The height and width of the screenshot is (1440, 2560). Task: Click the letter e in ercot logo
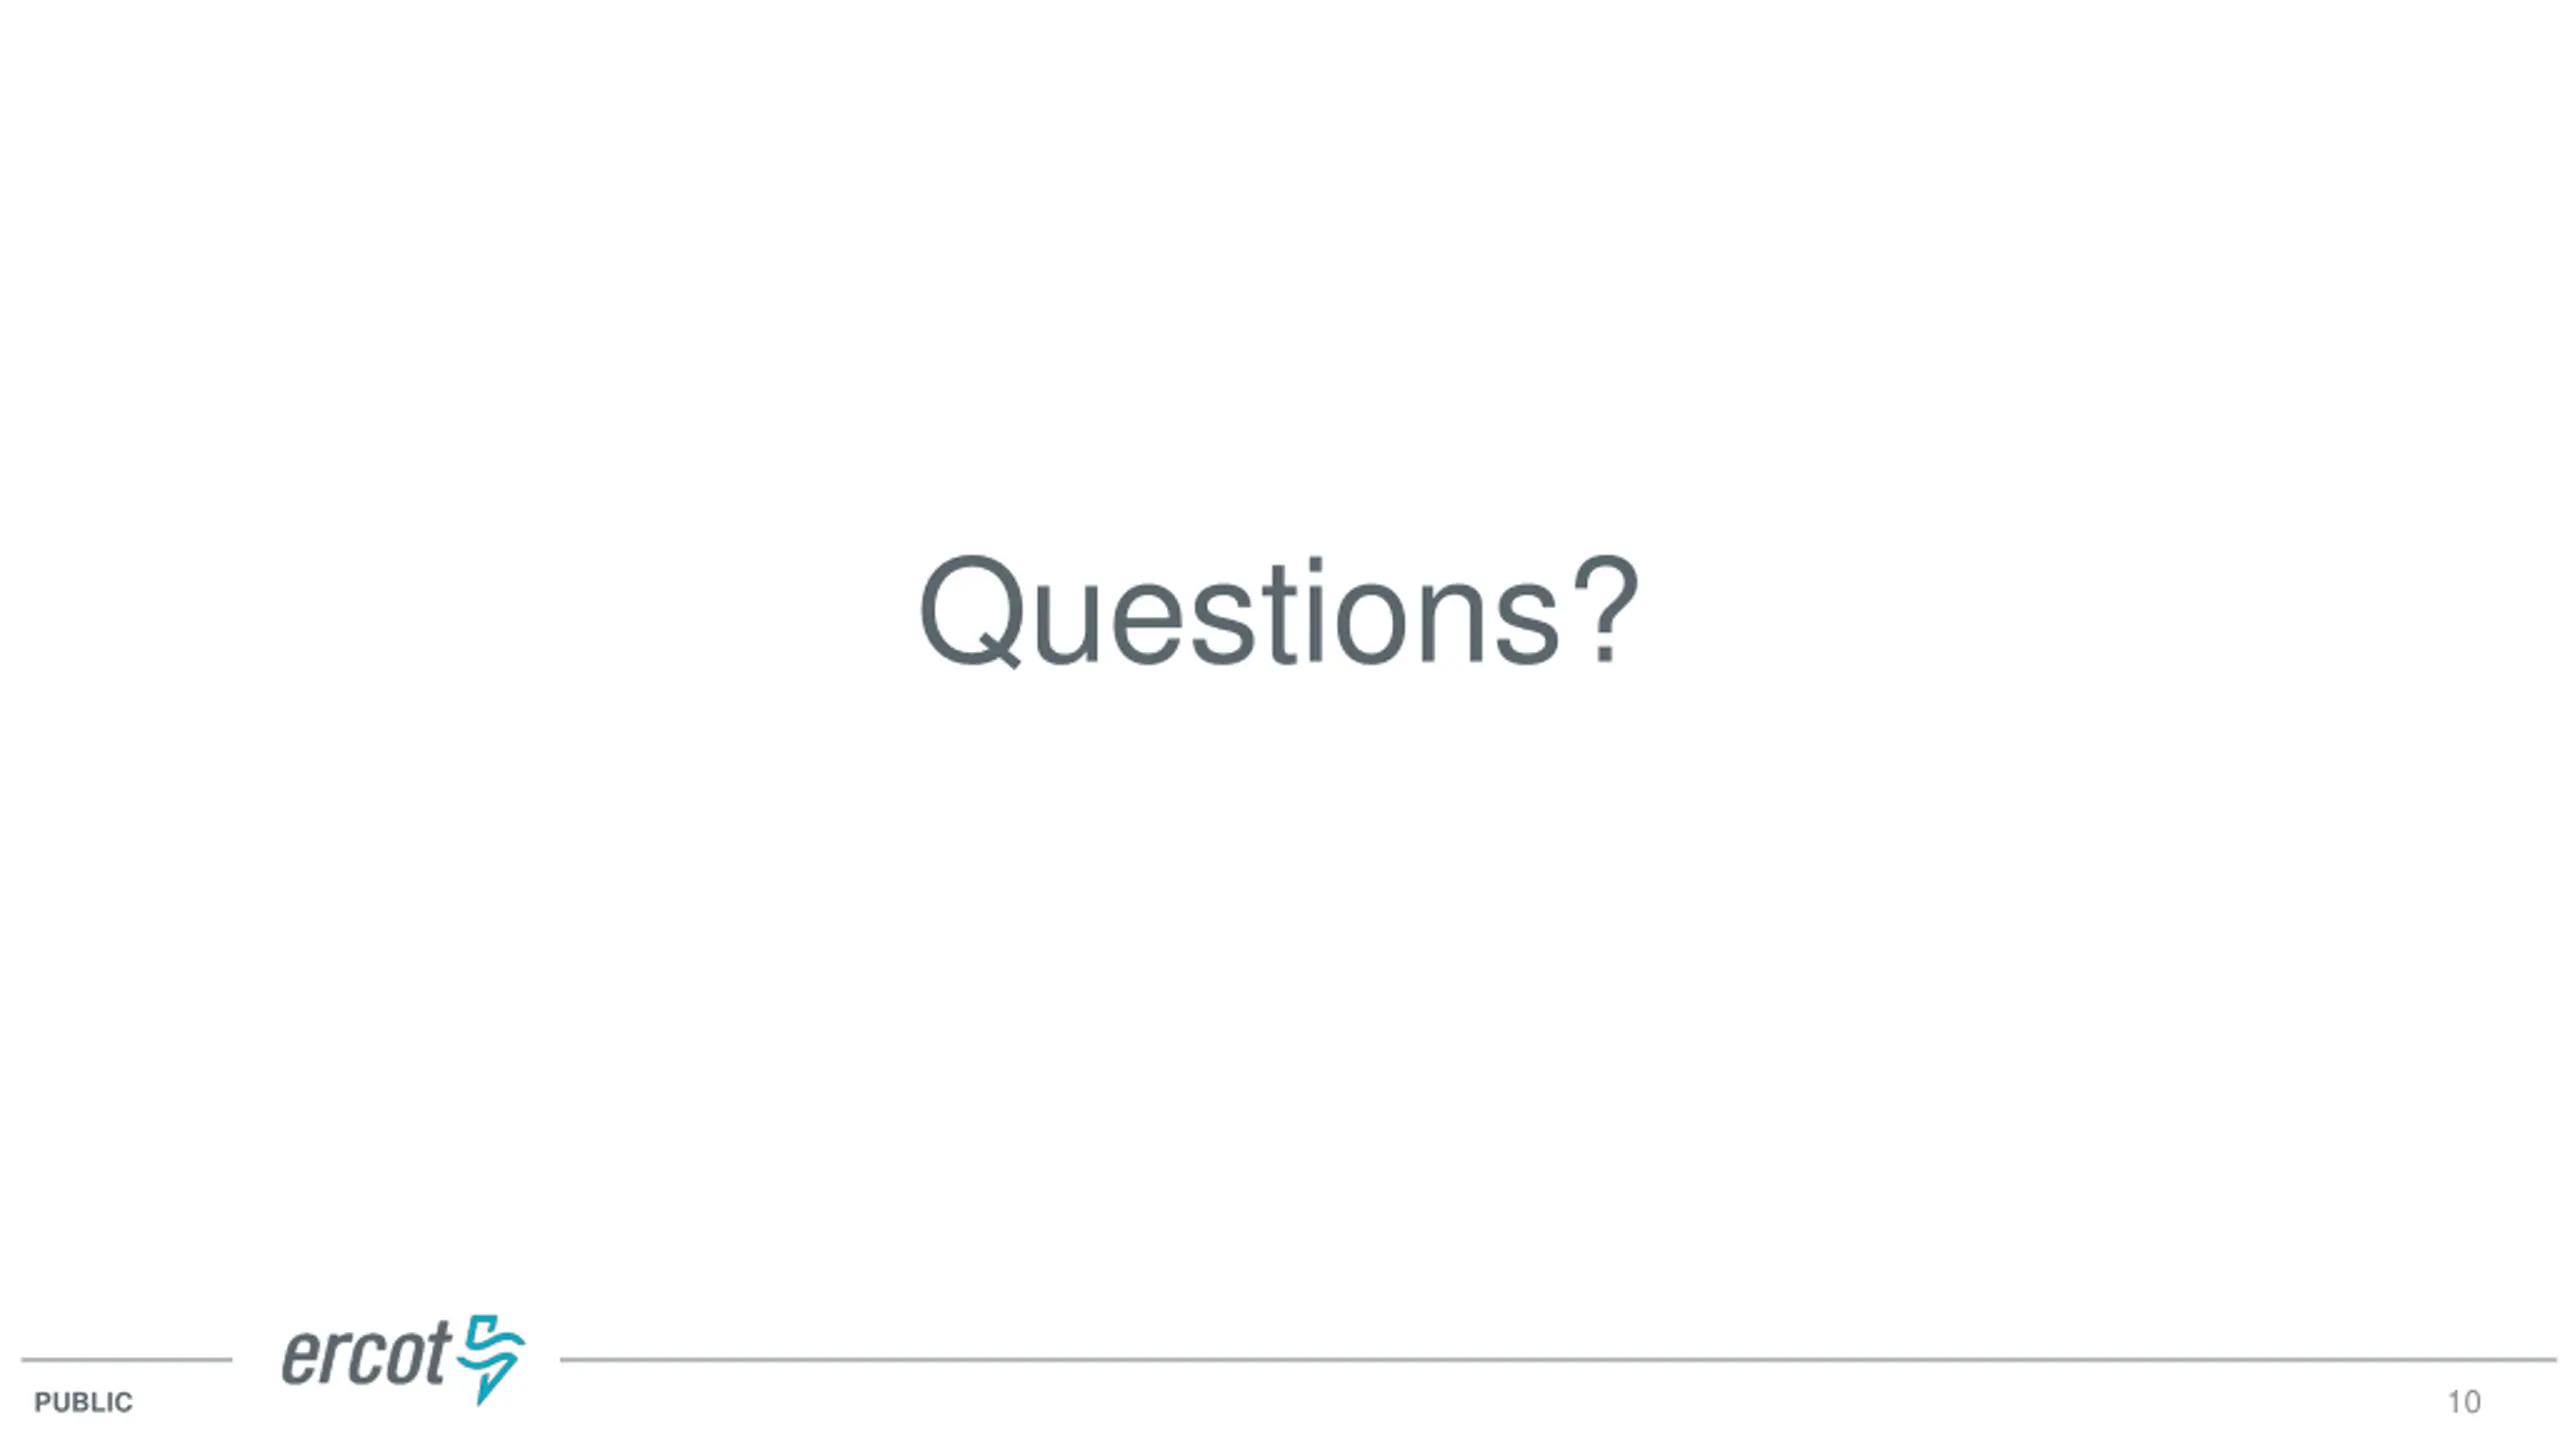coord(299,1360)
